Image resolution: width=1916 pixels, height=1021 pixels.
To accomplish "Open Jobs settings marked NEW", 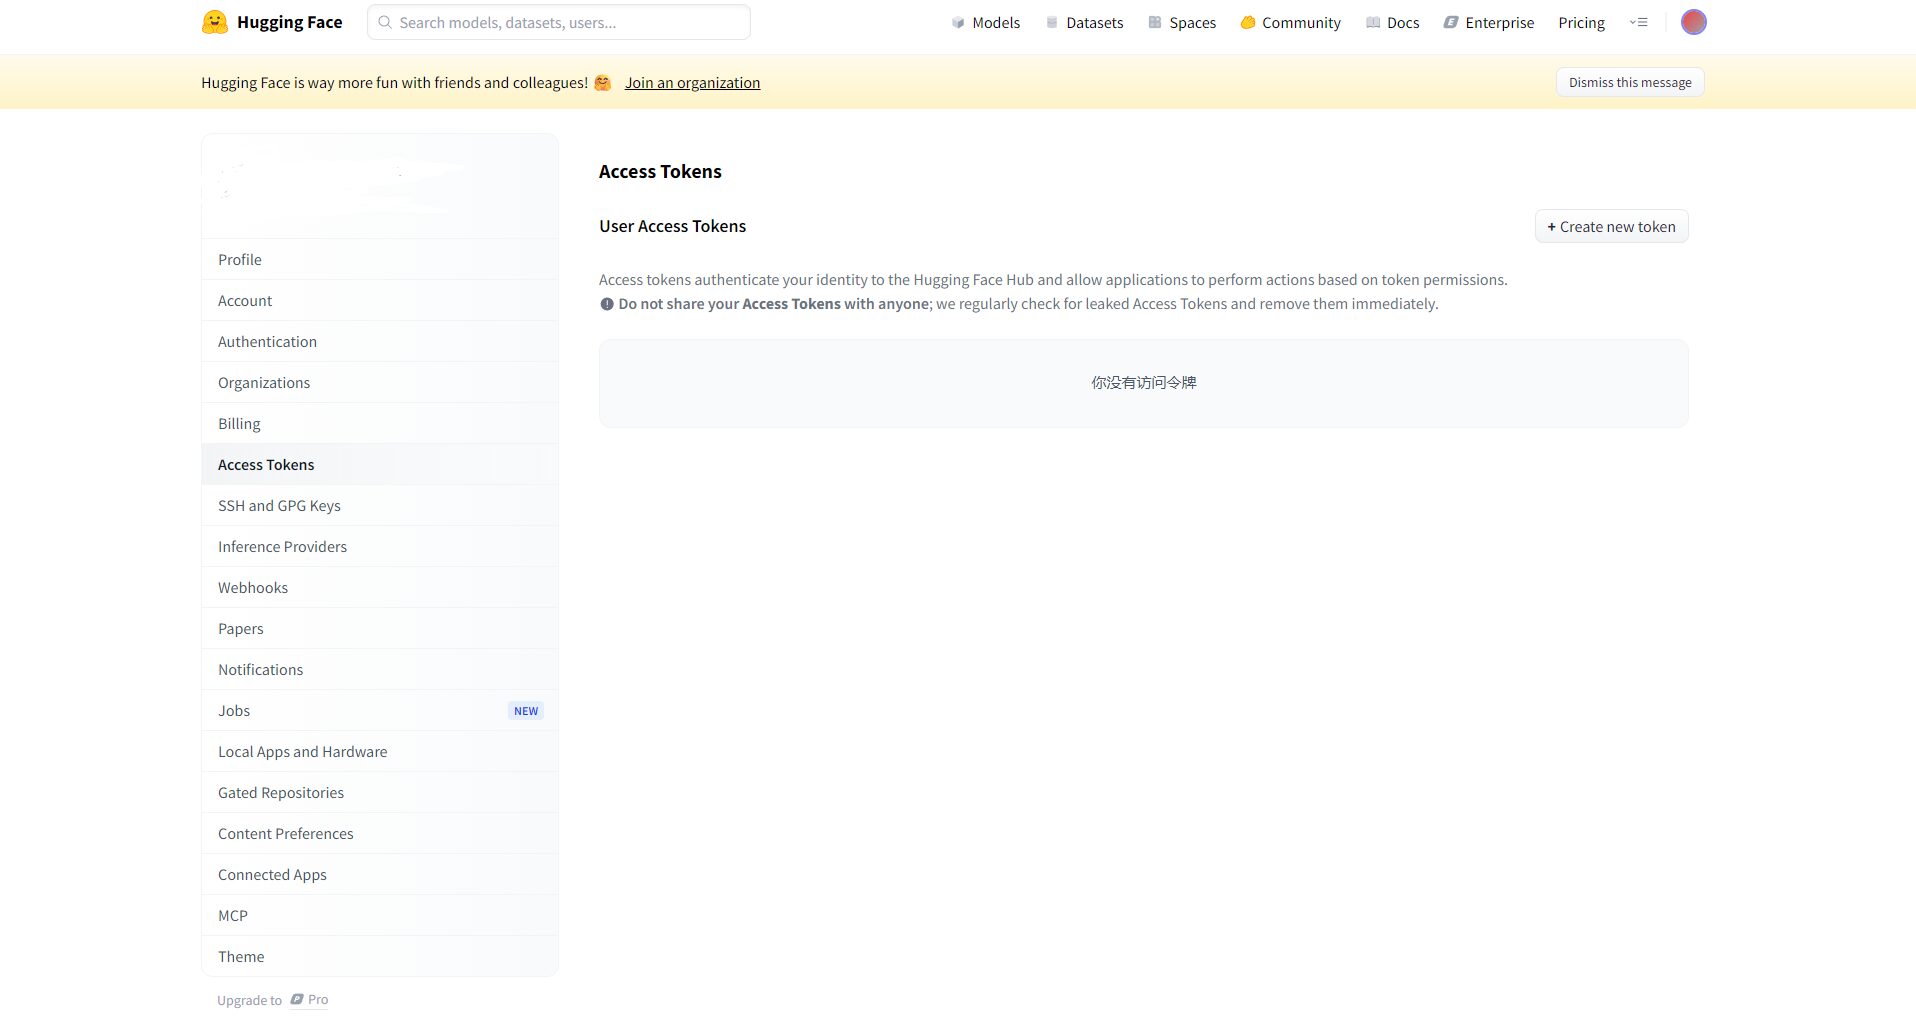I will coord(234,711).
